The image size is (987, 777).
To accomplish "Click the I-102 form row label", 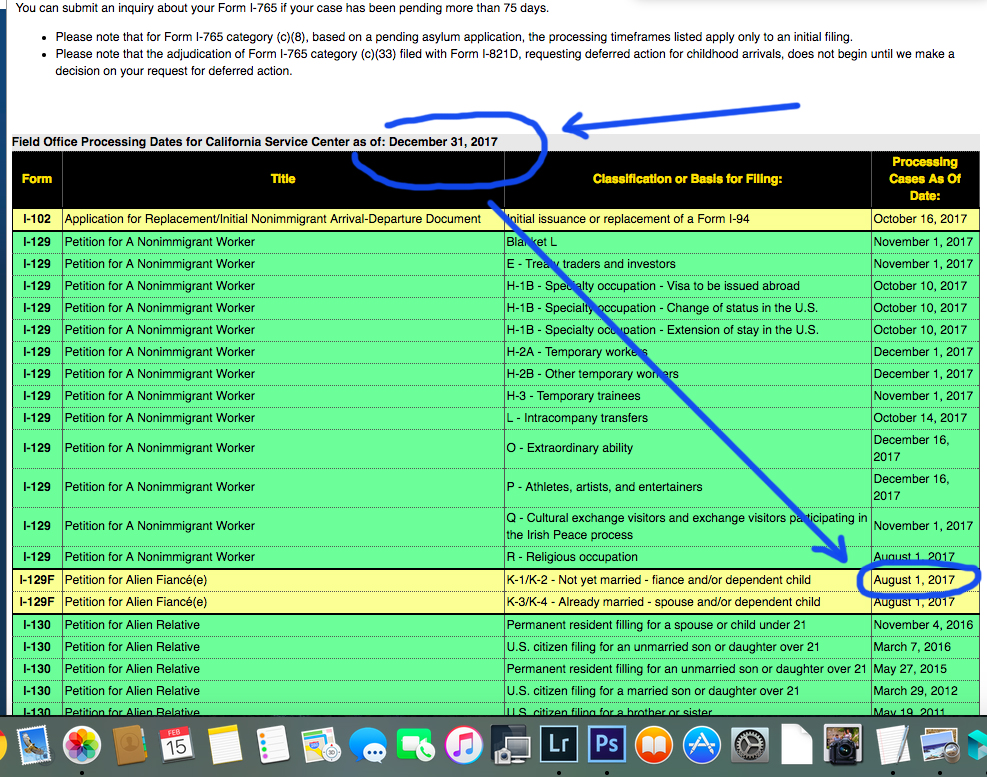I will point(37,219).
